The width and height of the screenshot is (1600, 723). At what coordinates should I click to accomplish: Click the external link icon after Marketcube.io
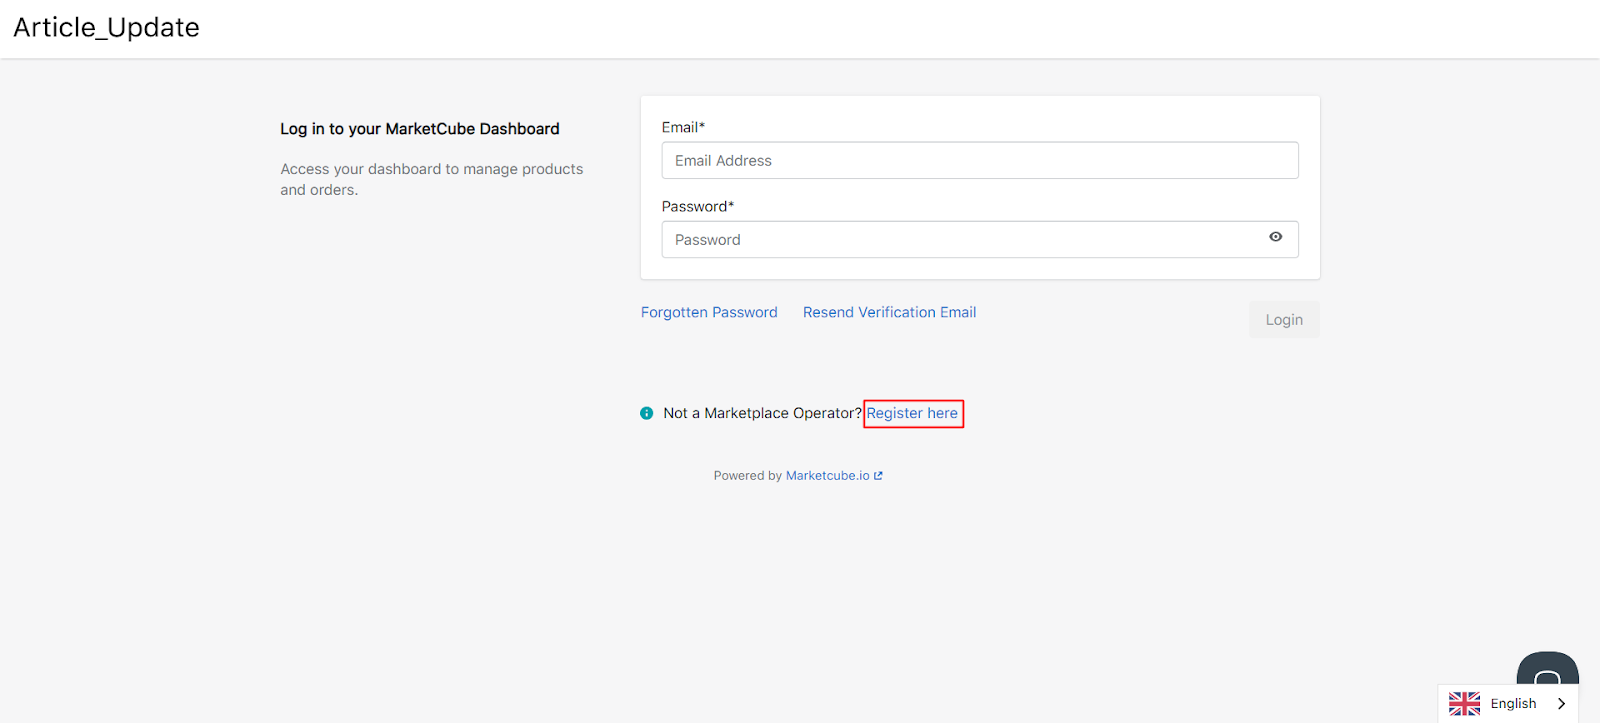pyautogui.click(x=878, y=476)
